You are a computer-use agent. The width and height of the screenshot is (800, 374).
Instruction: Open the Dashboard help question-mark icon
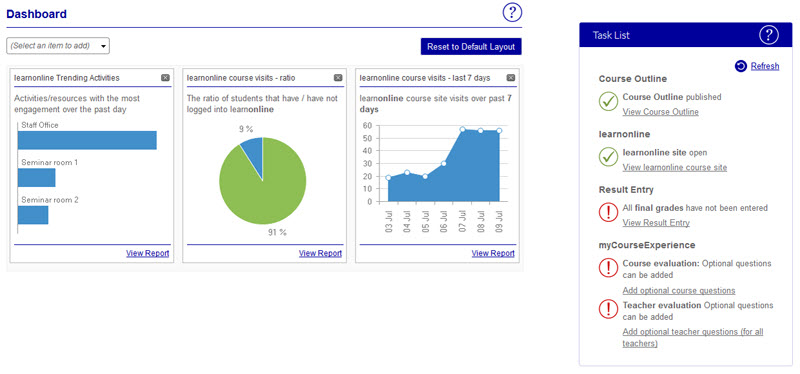(x=512, y=12)
